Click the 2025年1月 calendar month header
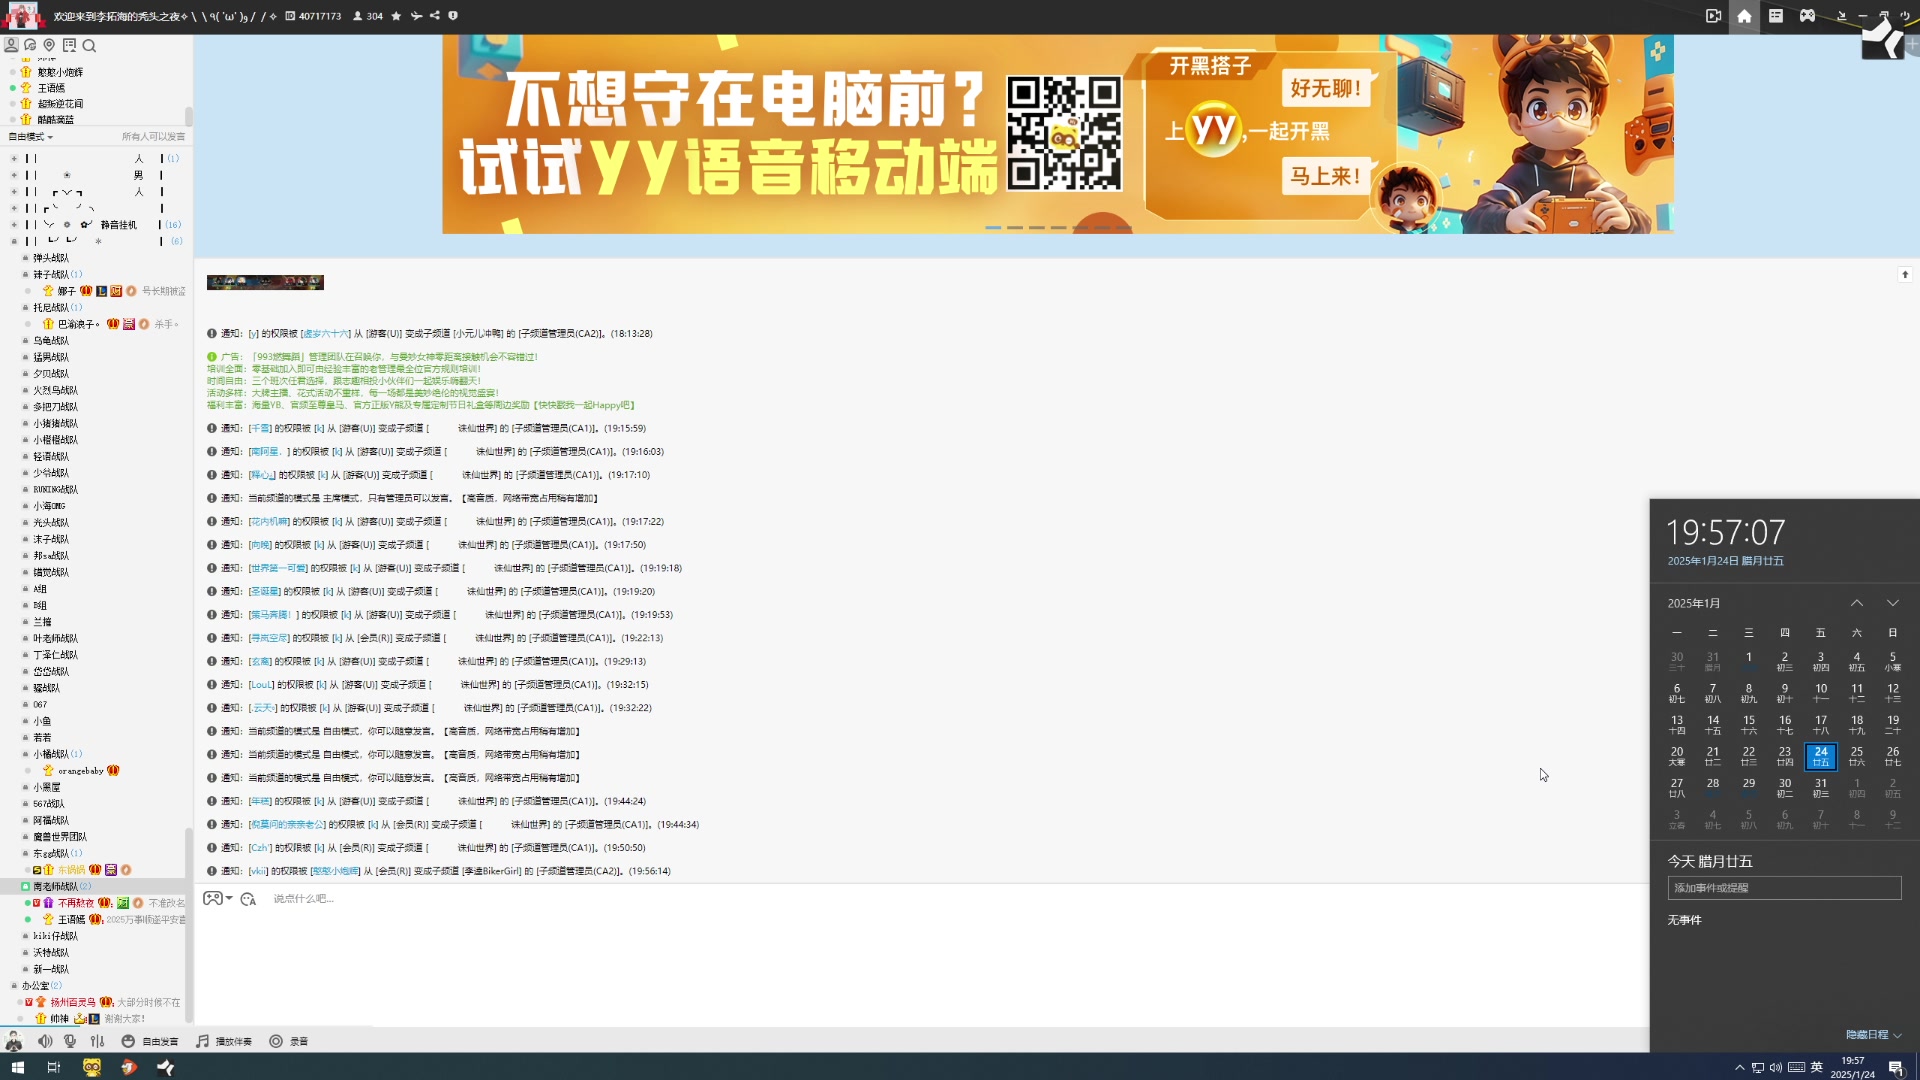 click(1694, 603)
